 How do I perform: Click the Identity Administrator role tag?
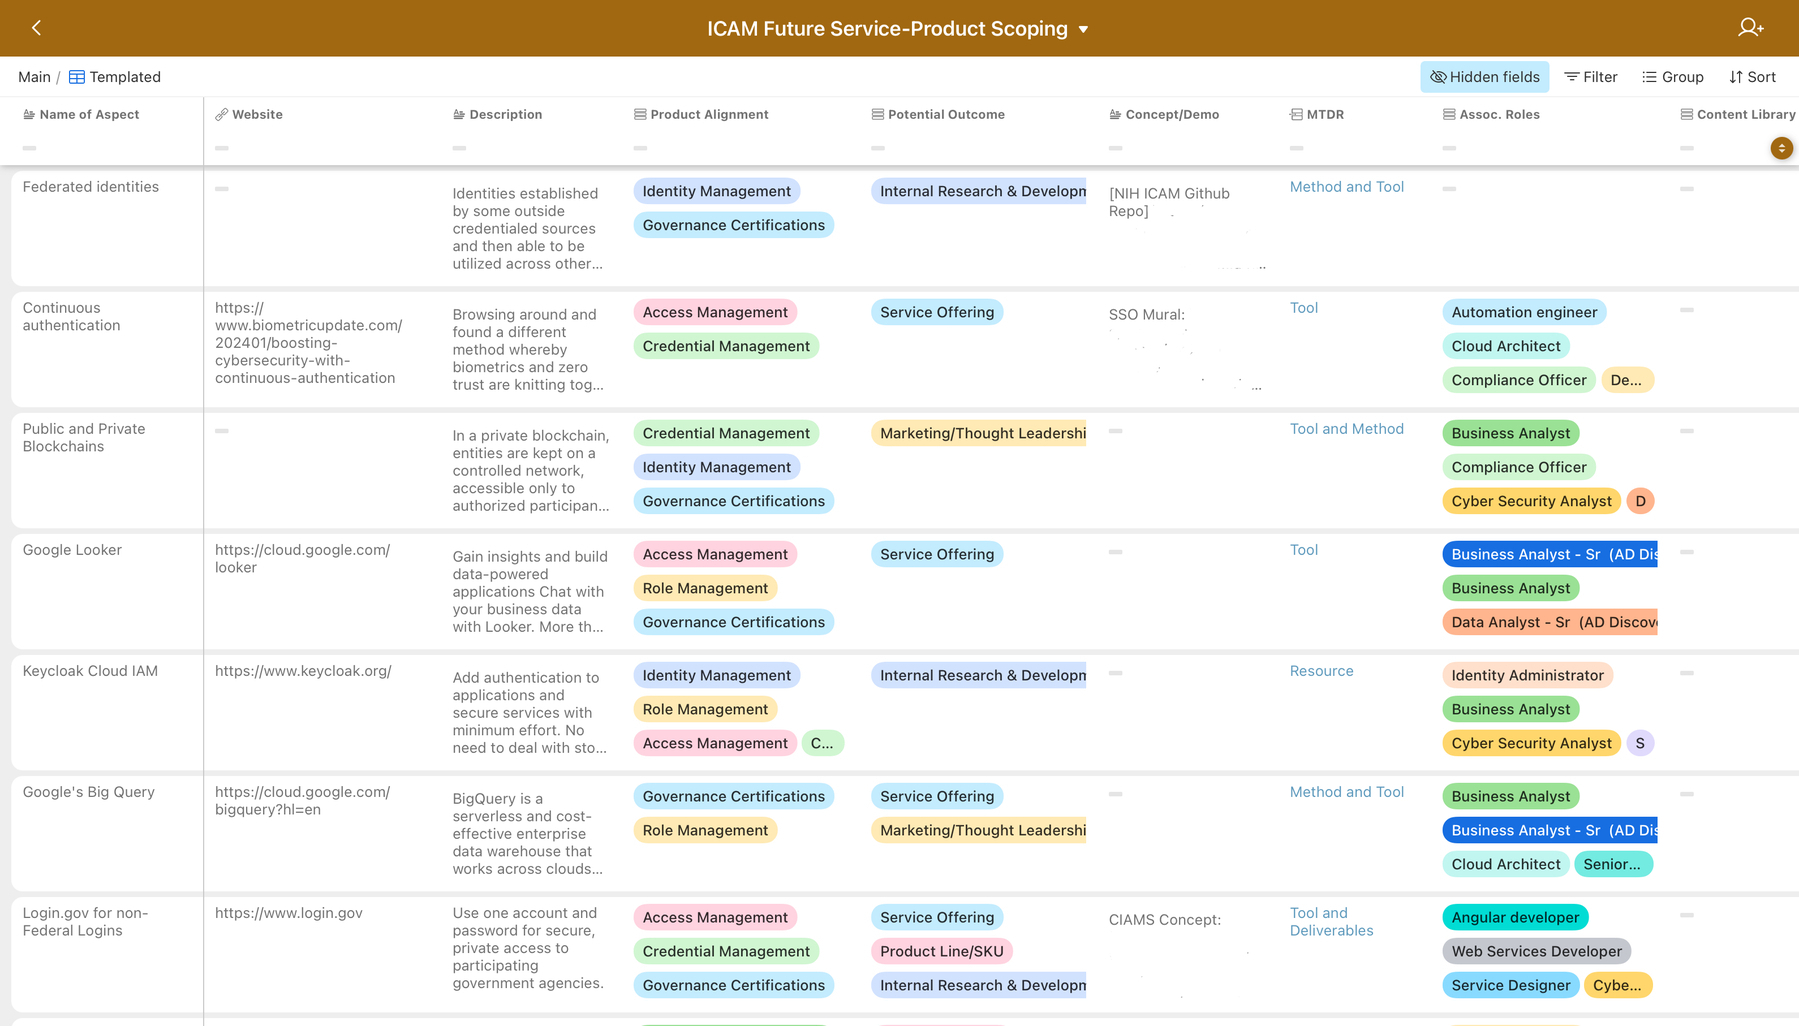point(1527,675)
